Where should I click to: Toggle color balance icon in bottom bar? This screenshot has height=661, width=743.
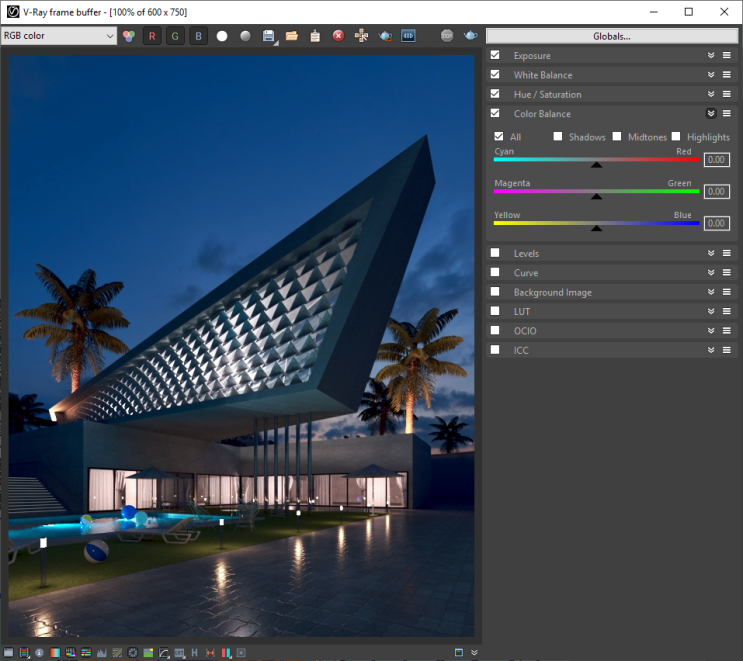tap(86, 653)
